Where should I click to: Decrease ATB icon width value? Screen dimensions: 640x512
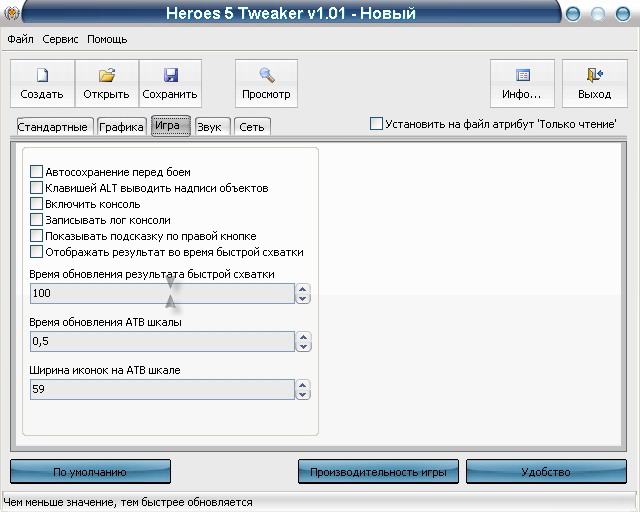302,394
